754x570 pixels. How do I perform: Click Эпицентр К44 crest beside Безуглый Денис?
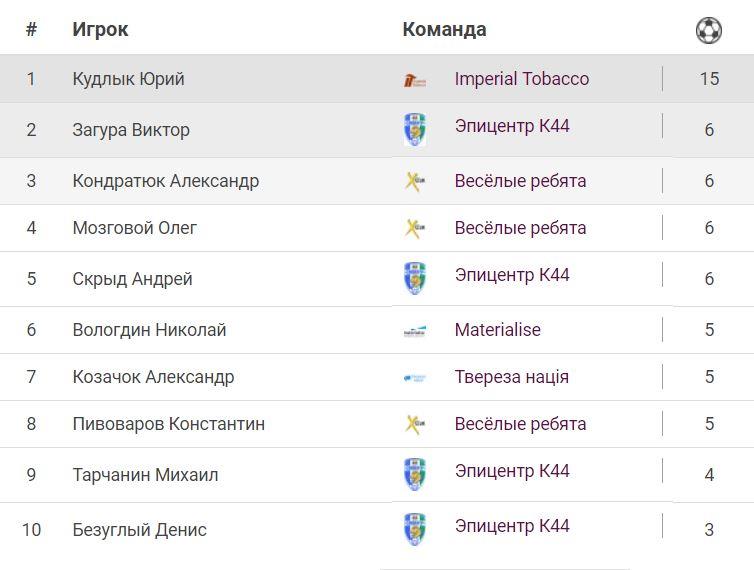415,529
